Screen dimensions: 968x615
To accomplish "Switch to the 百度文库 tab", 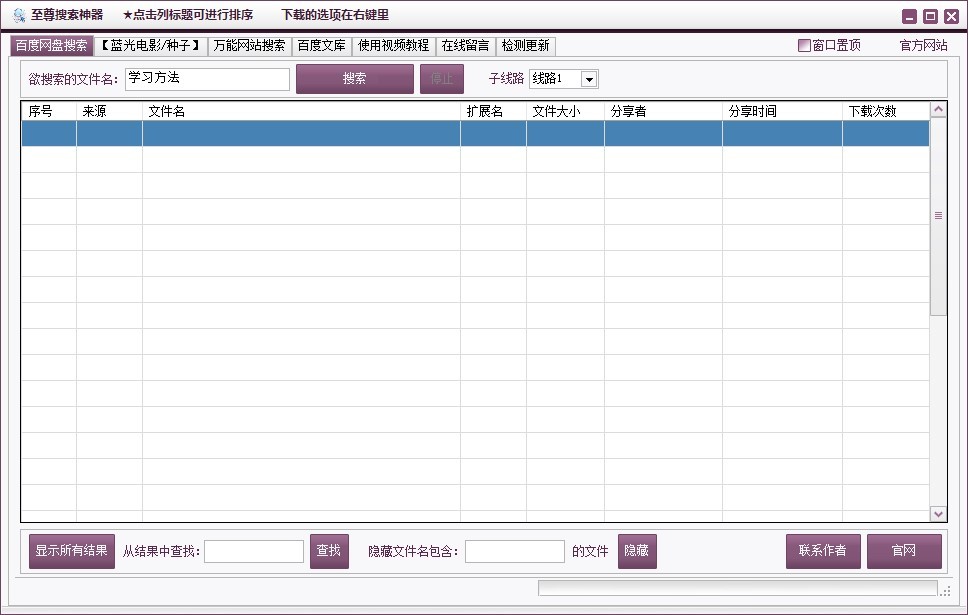I will click(322, 46).
